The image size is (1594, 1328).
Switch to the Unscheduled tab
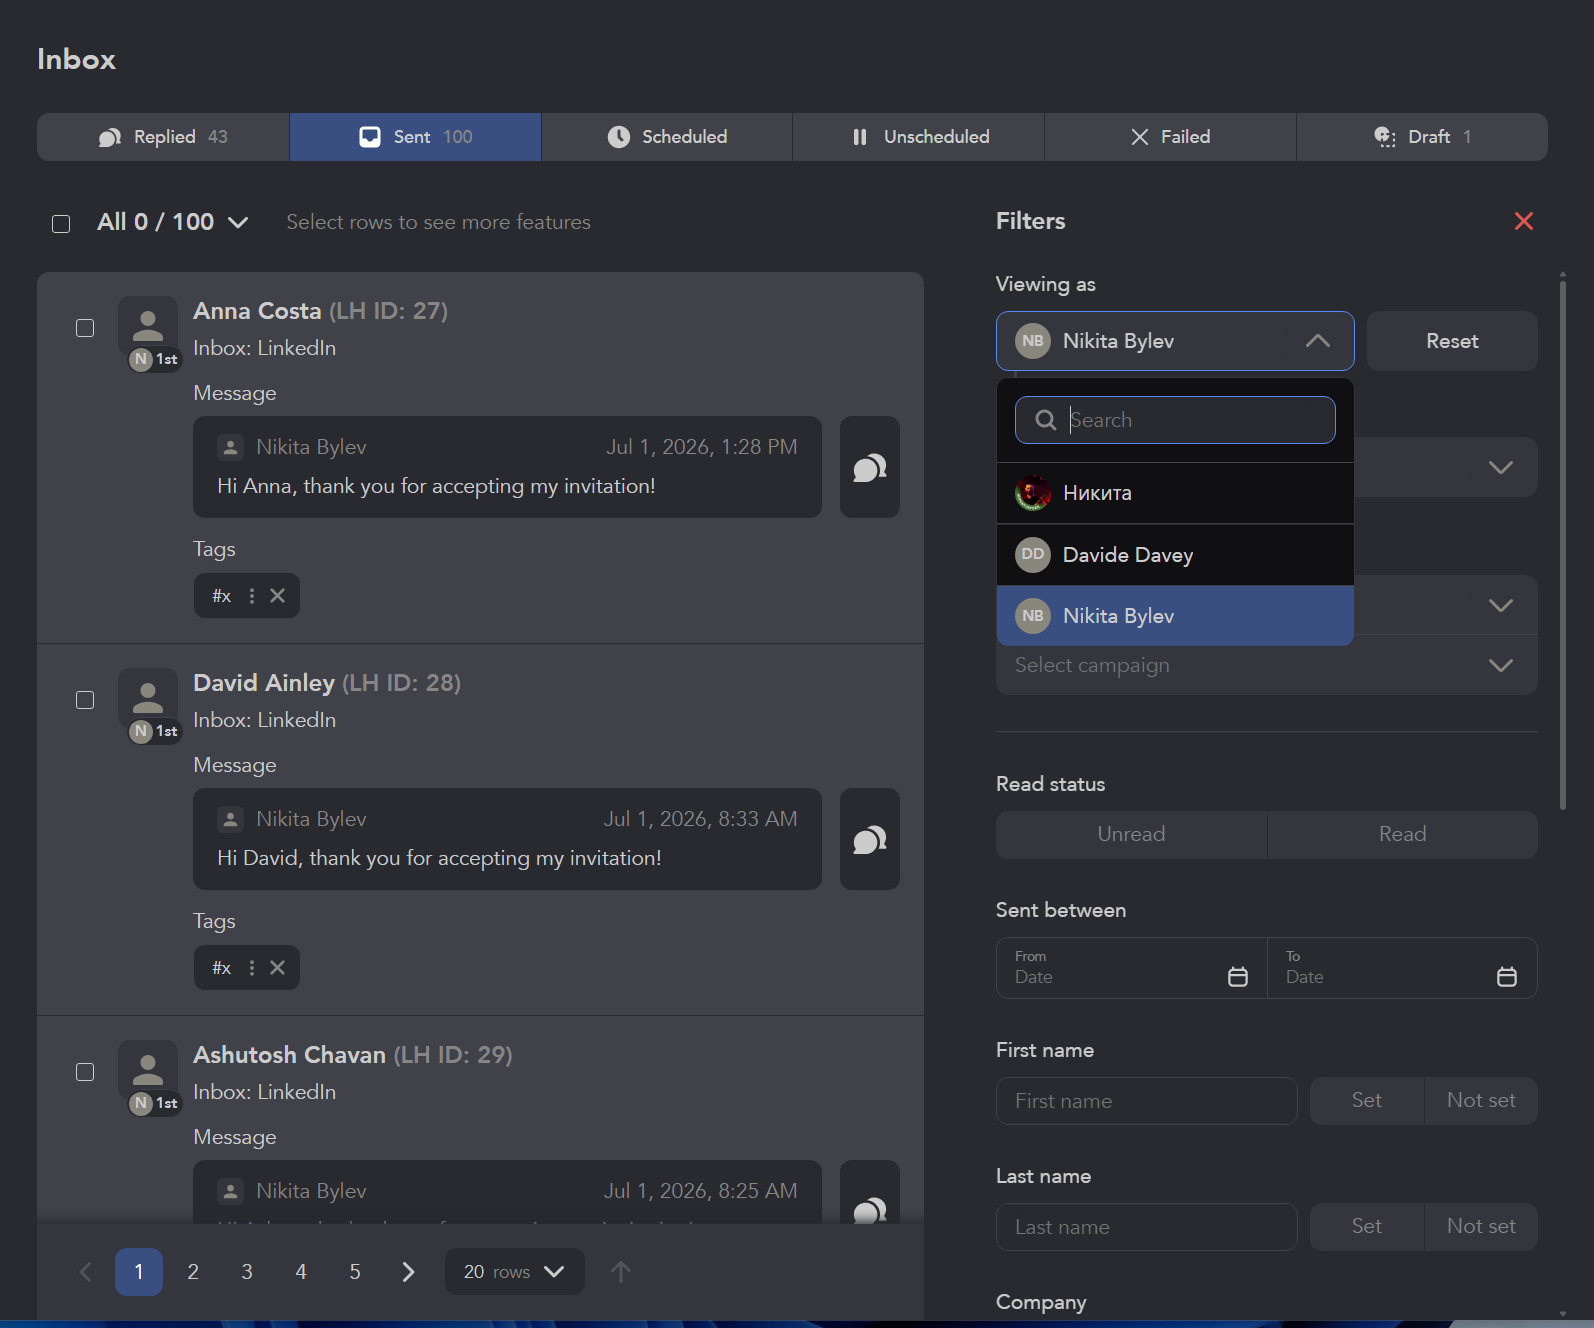[919, 137]
